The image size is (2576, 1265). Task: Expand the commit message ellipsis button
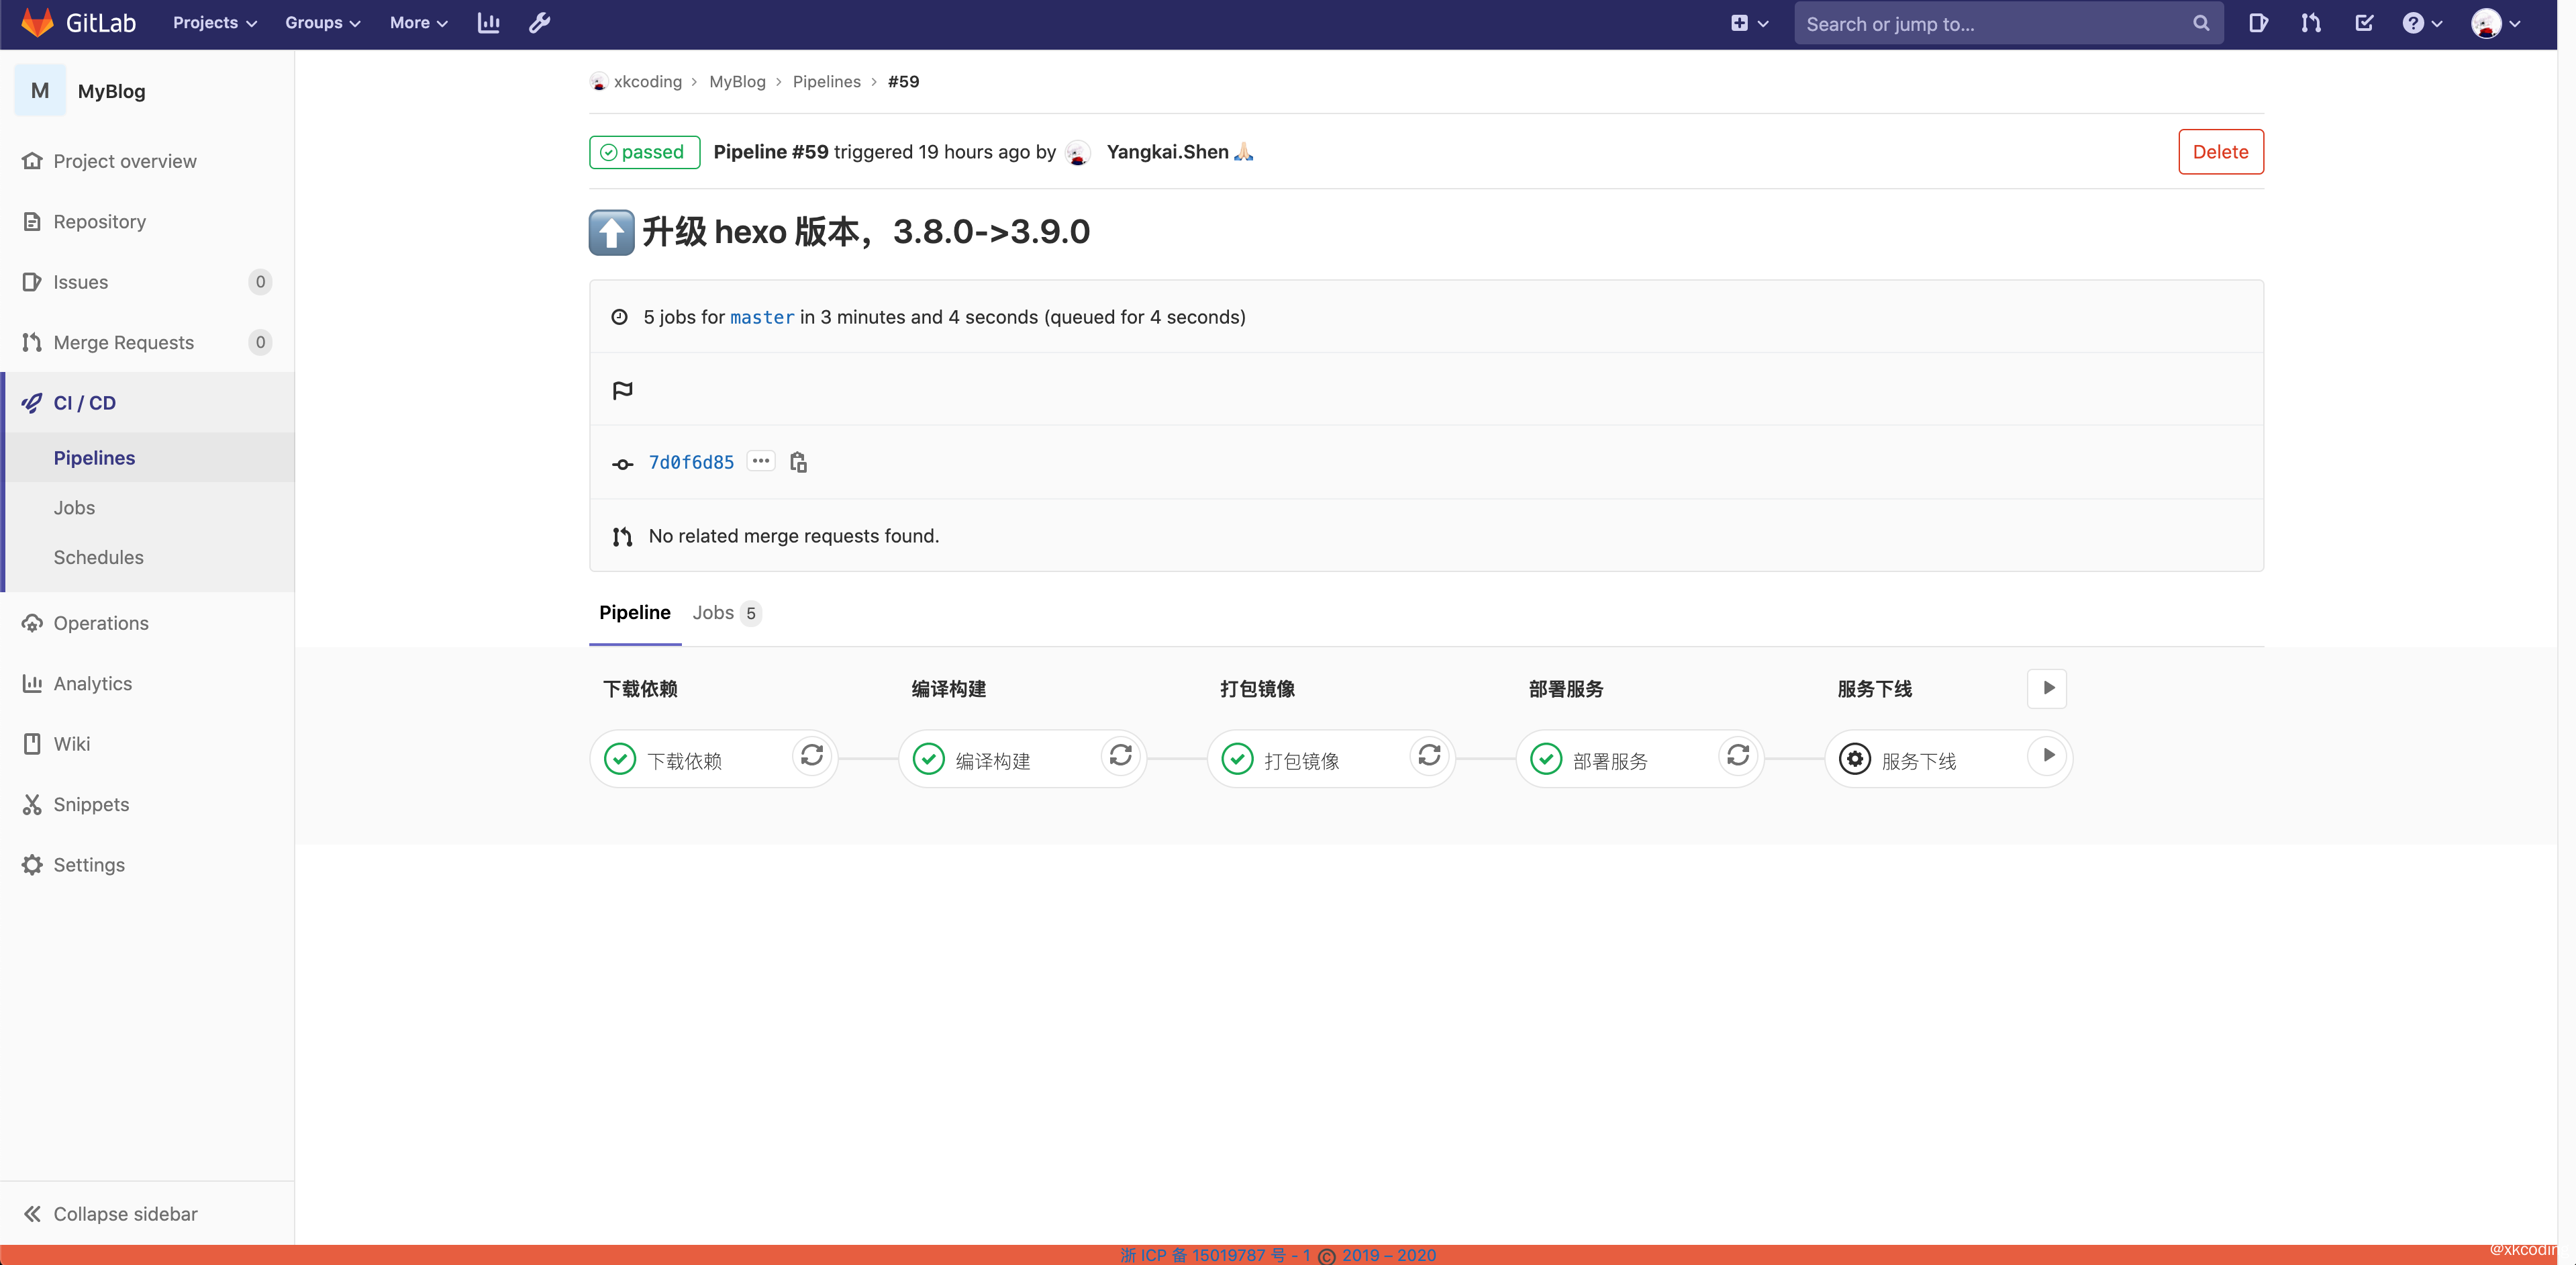click(761, 461)
